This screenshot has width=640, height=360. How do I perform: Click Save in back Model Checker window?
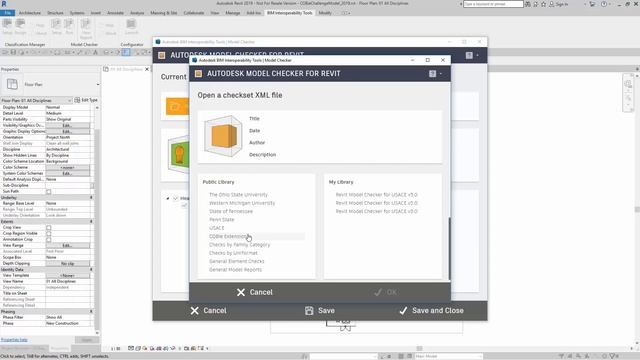point(320,311)
